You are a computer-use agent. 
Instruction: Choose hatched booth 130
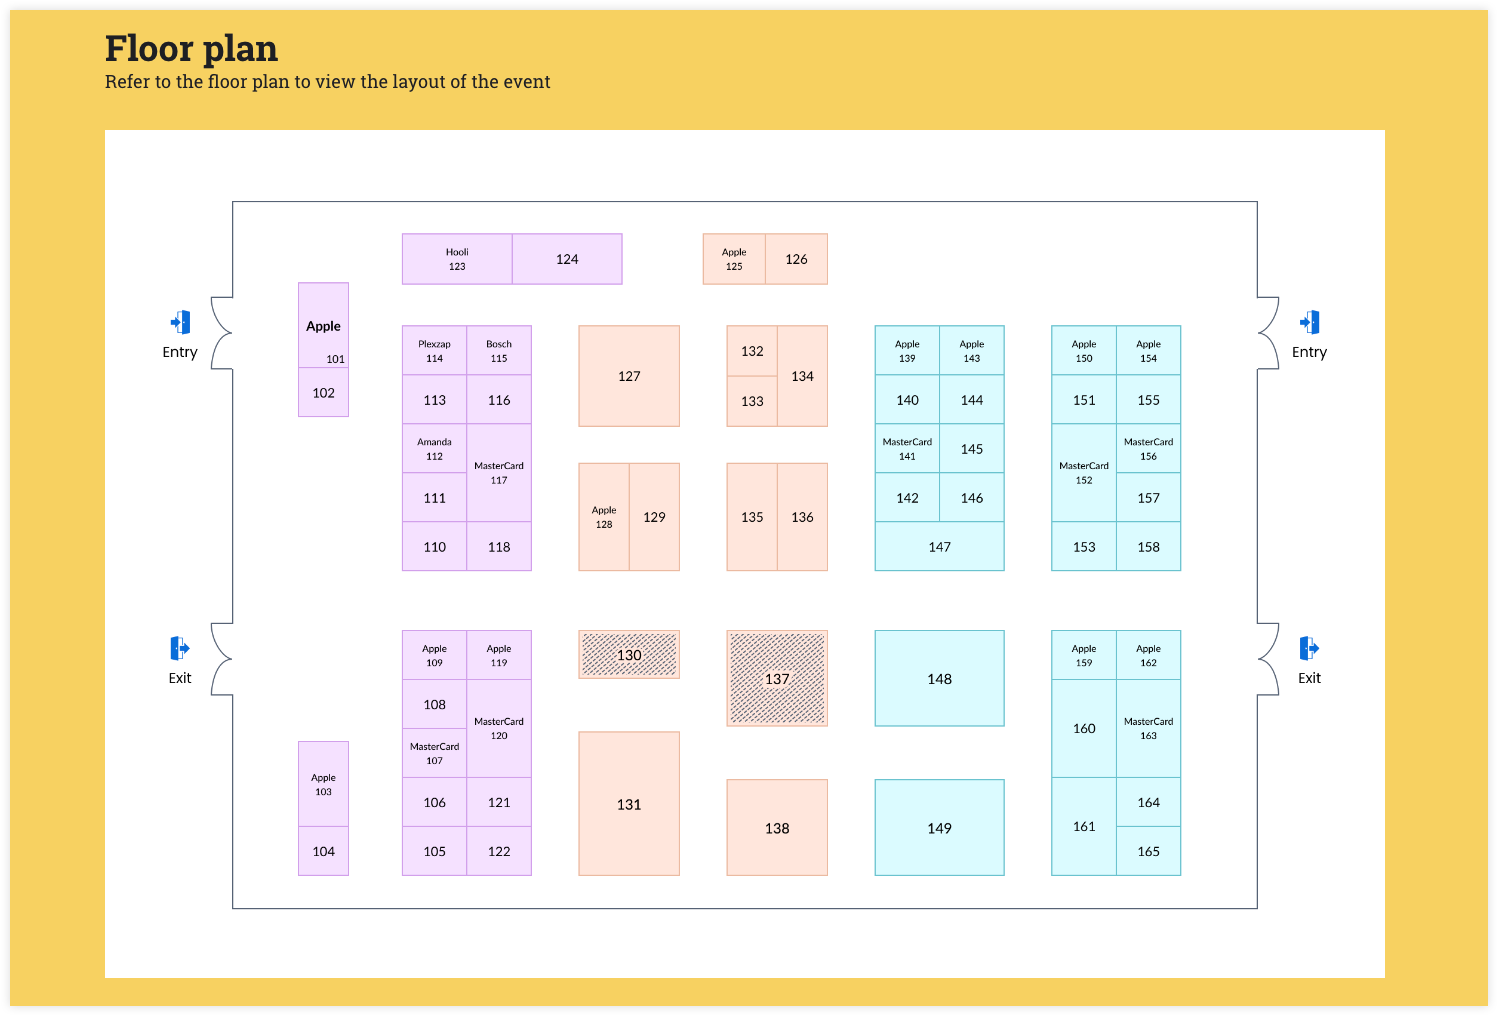(x=629, y=655)
